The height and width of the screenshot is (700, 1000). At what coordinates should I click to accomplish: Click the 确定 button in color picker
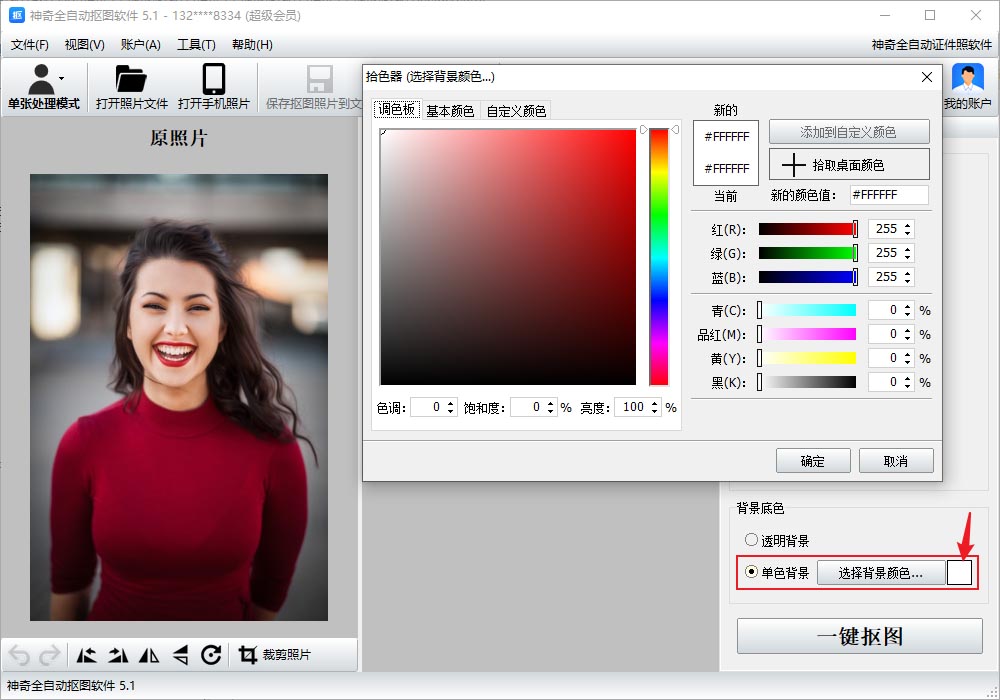[x=813, y=461]
